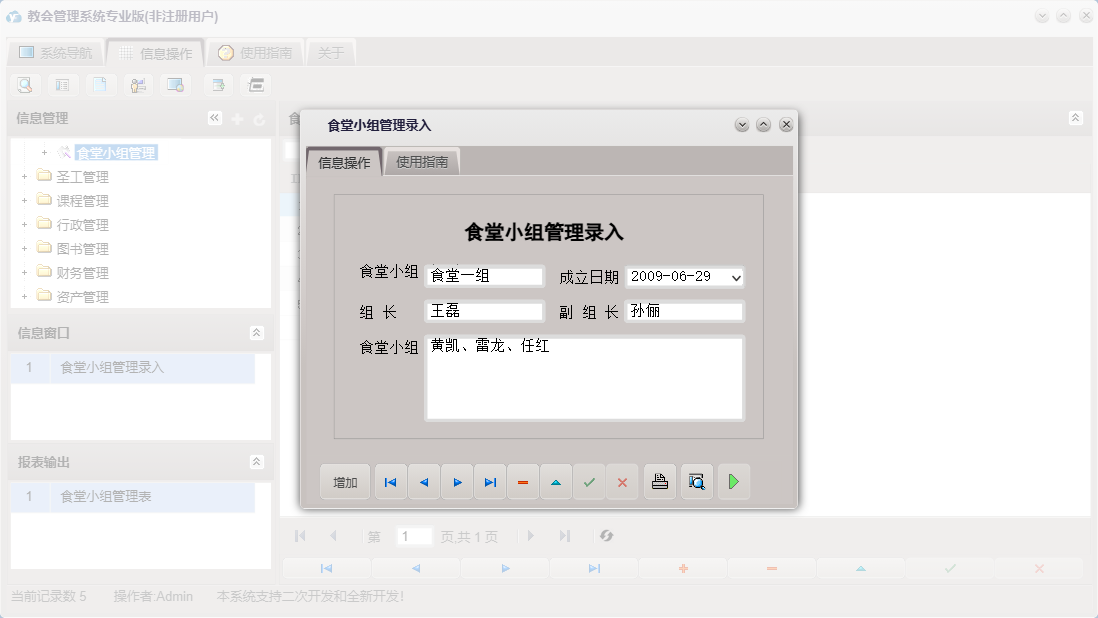Expand the 圣工管理 tree node
The height and width of the screenshot is (618, 1098).
point(23,176)
